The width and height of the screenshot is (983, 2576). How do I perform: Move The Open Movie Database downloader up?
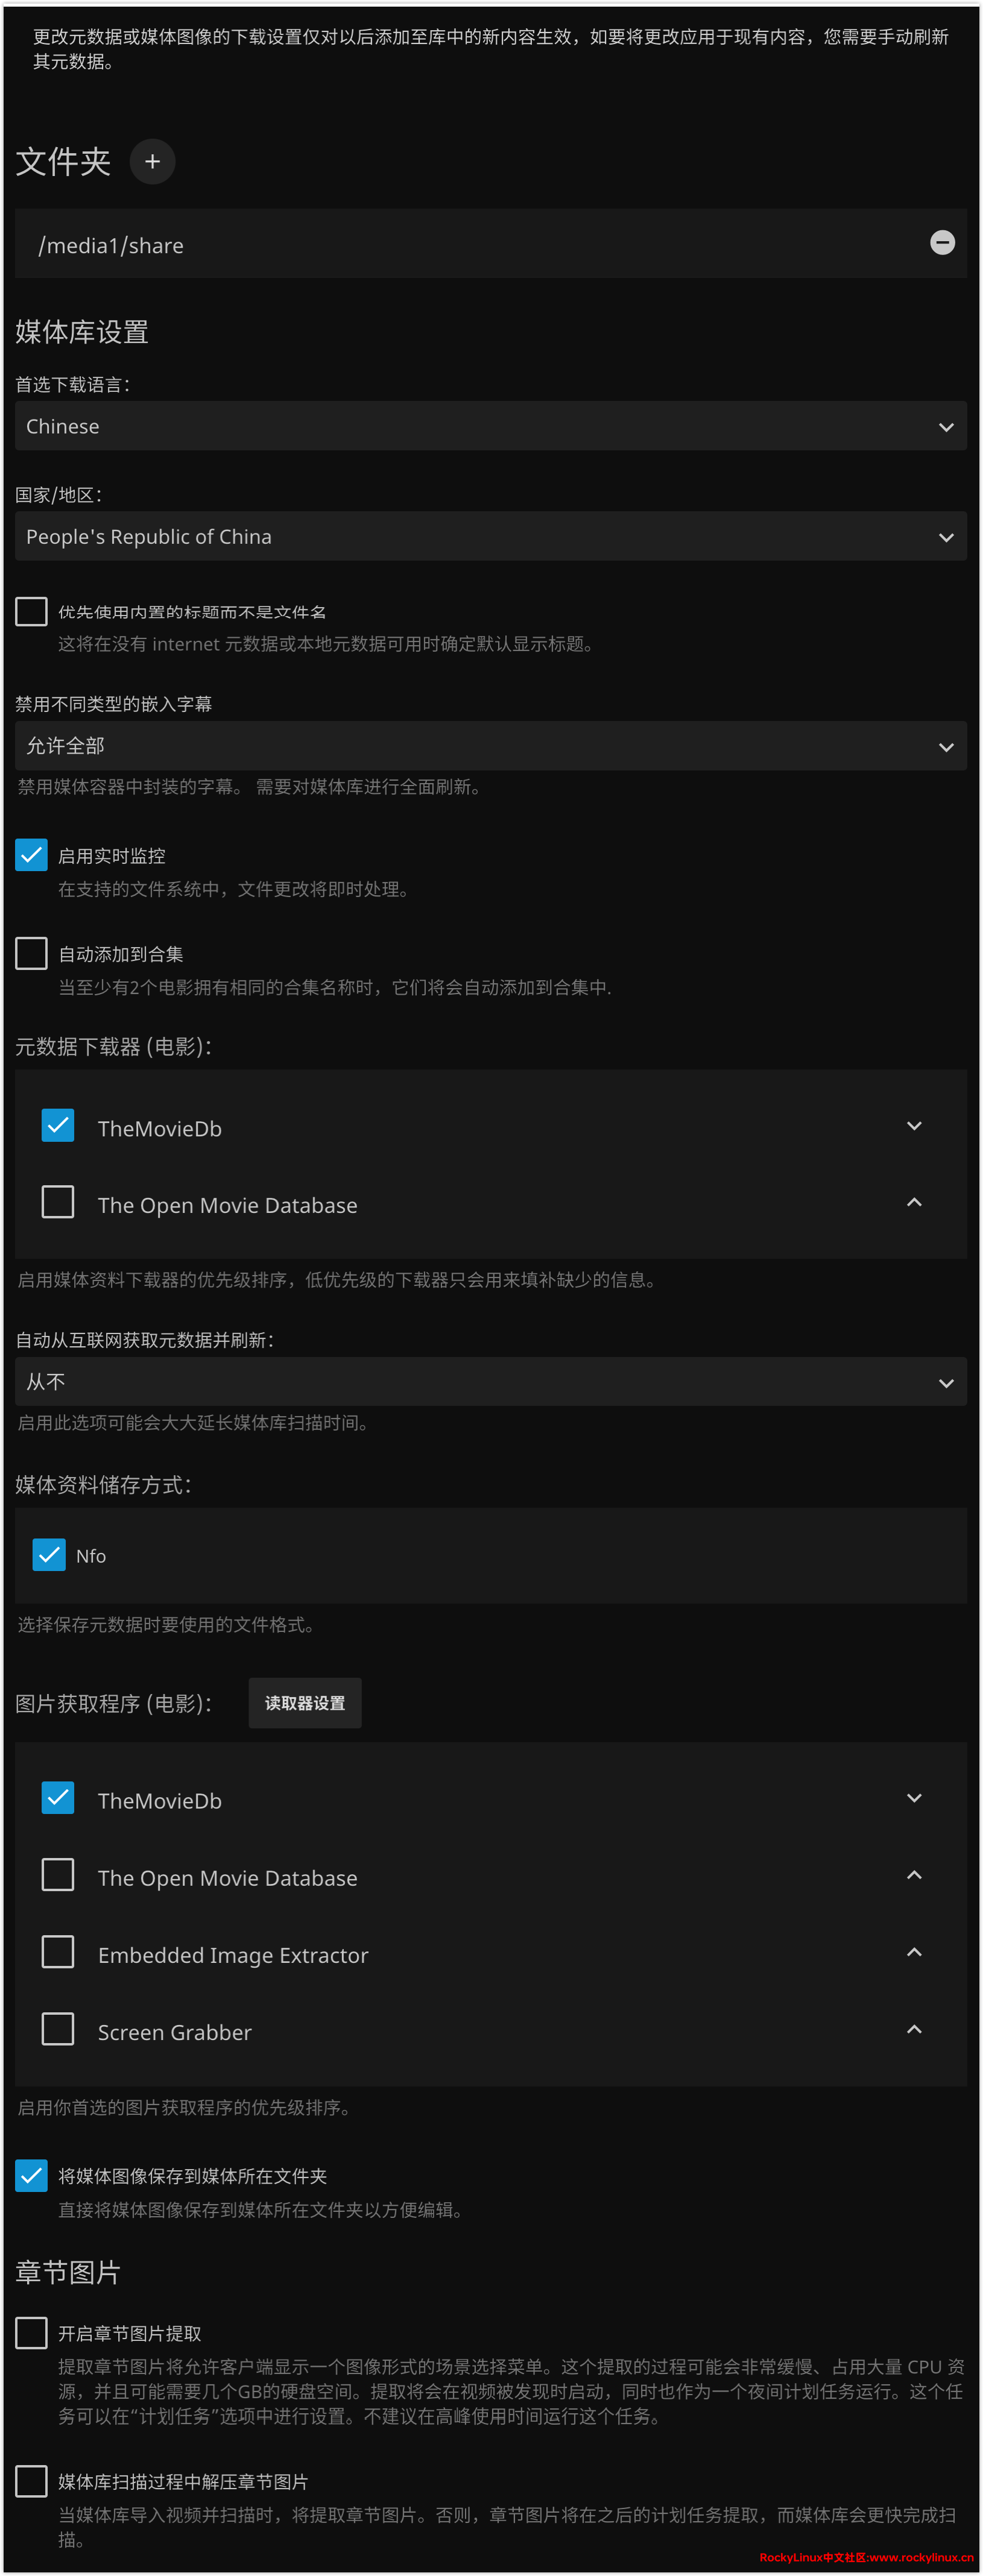[913, 1202]
